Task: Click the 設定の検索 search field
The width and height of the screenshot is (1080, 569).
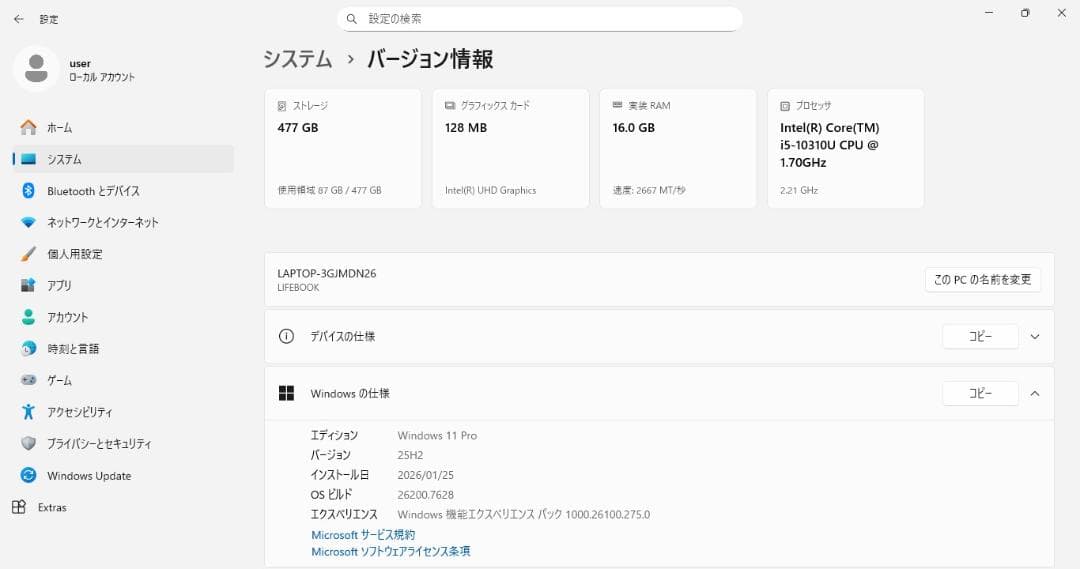Action: (539, 19)
